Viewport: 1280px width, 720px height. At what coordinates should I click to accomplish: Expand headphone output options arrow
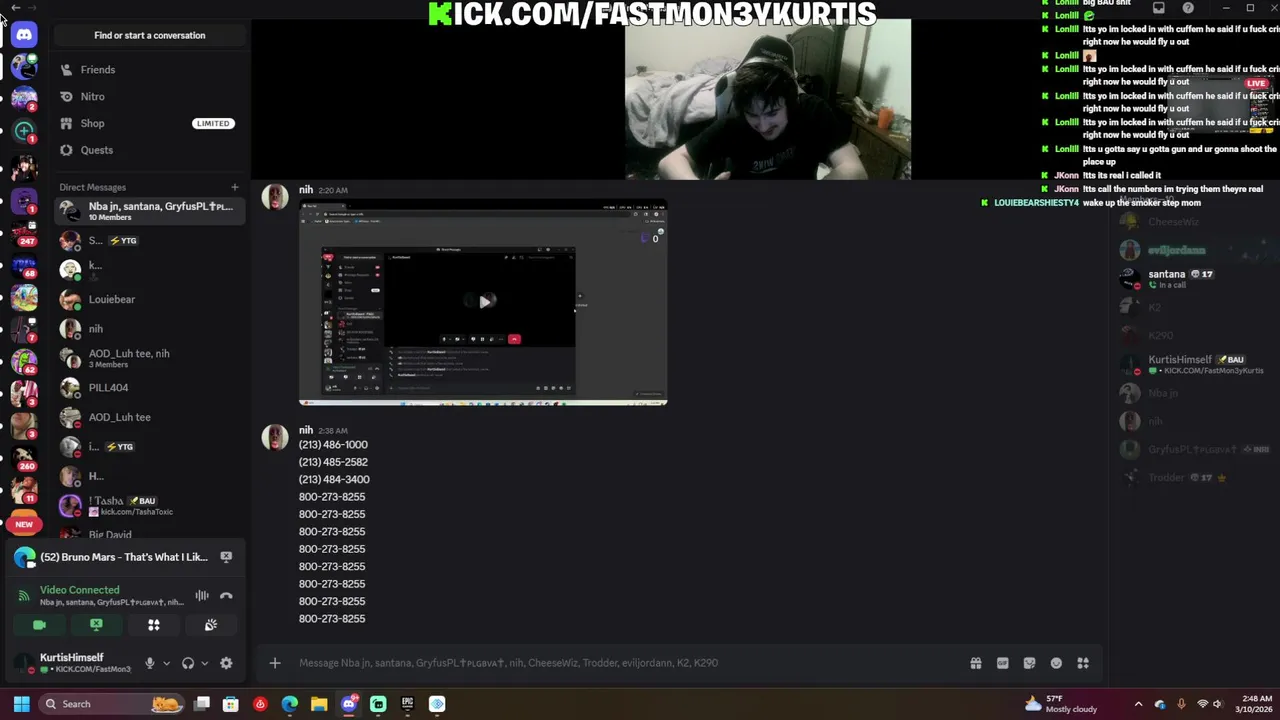(204, 663)
